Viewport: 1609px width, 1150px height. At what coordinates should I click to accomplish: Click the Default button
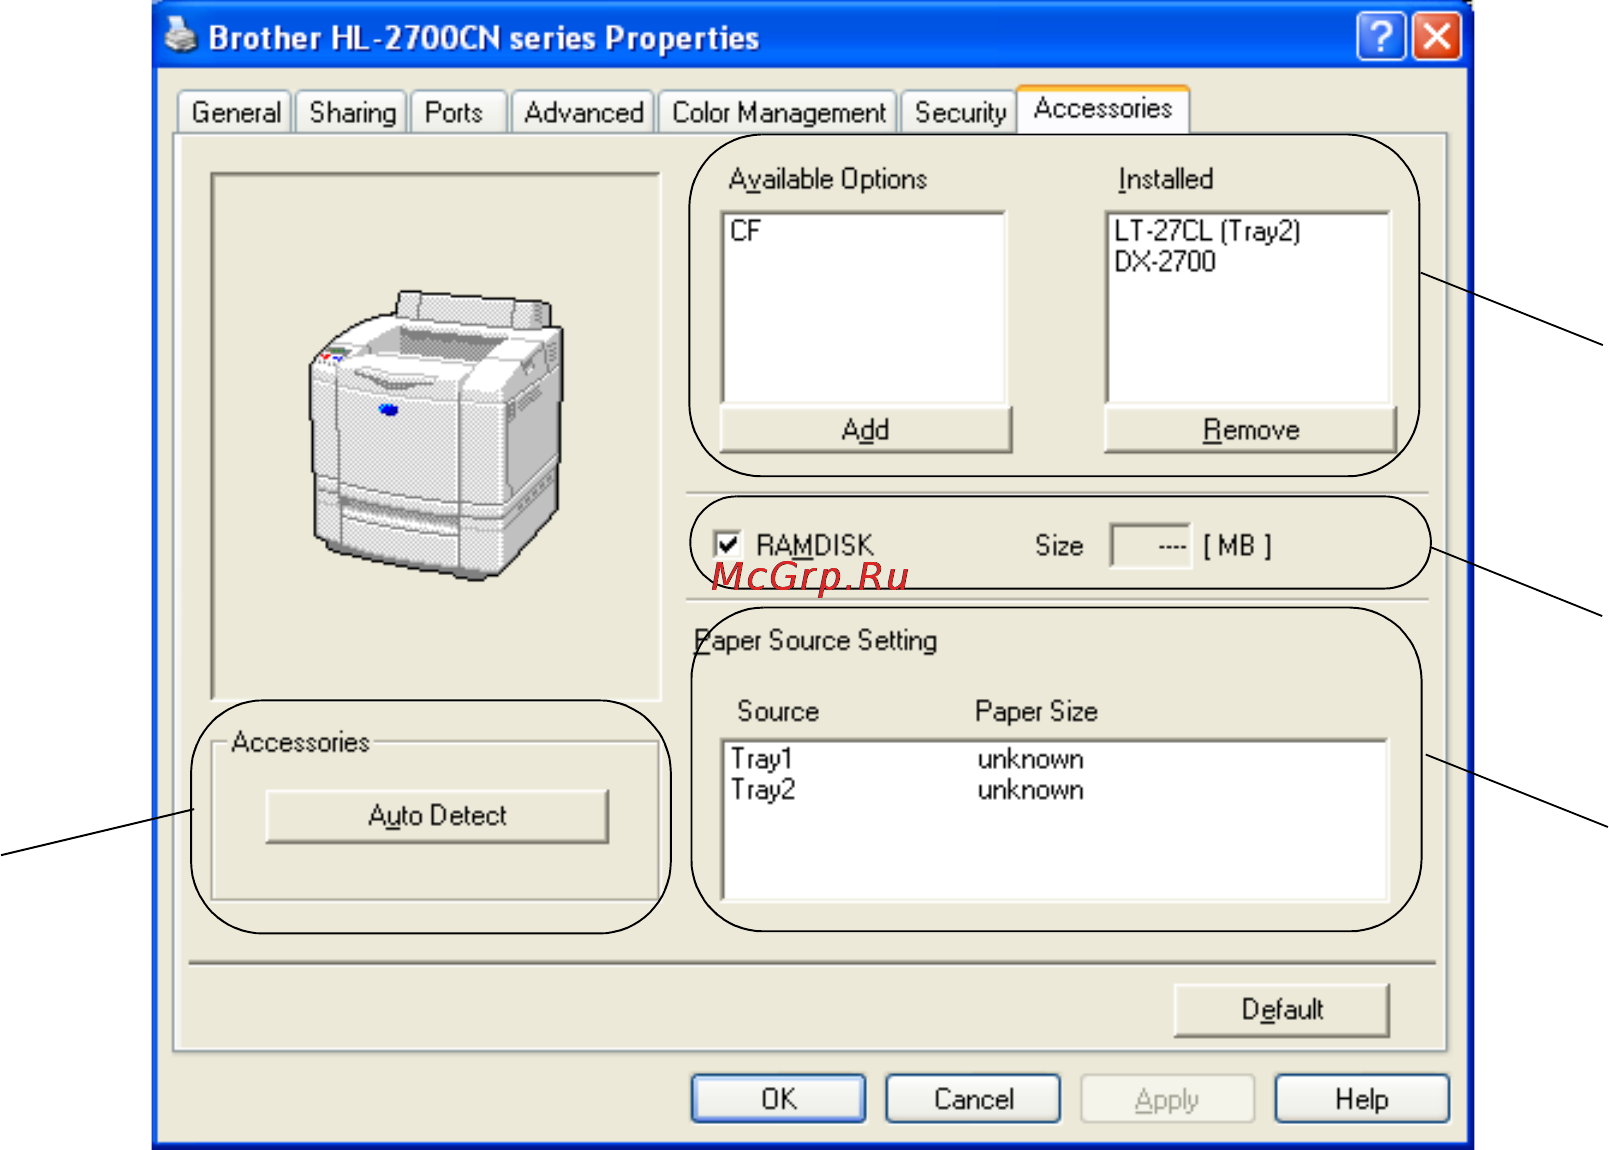pyautogui.click(x=1282, y=1010)
